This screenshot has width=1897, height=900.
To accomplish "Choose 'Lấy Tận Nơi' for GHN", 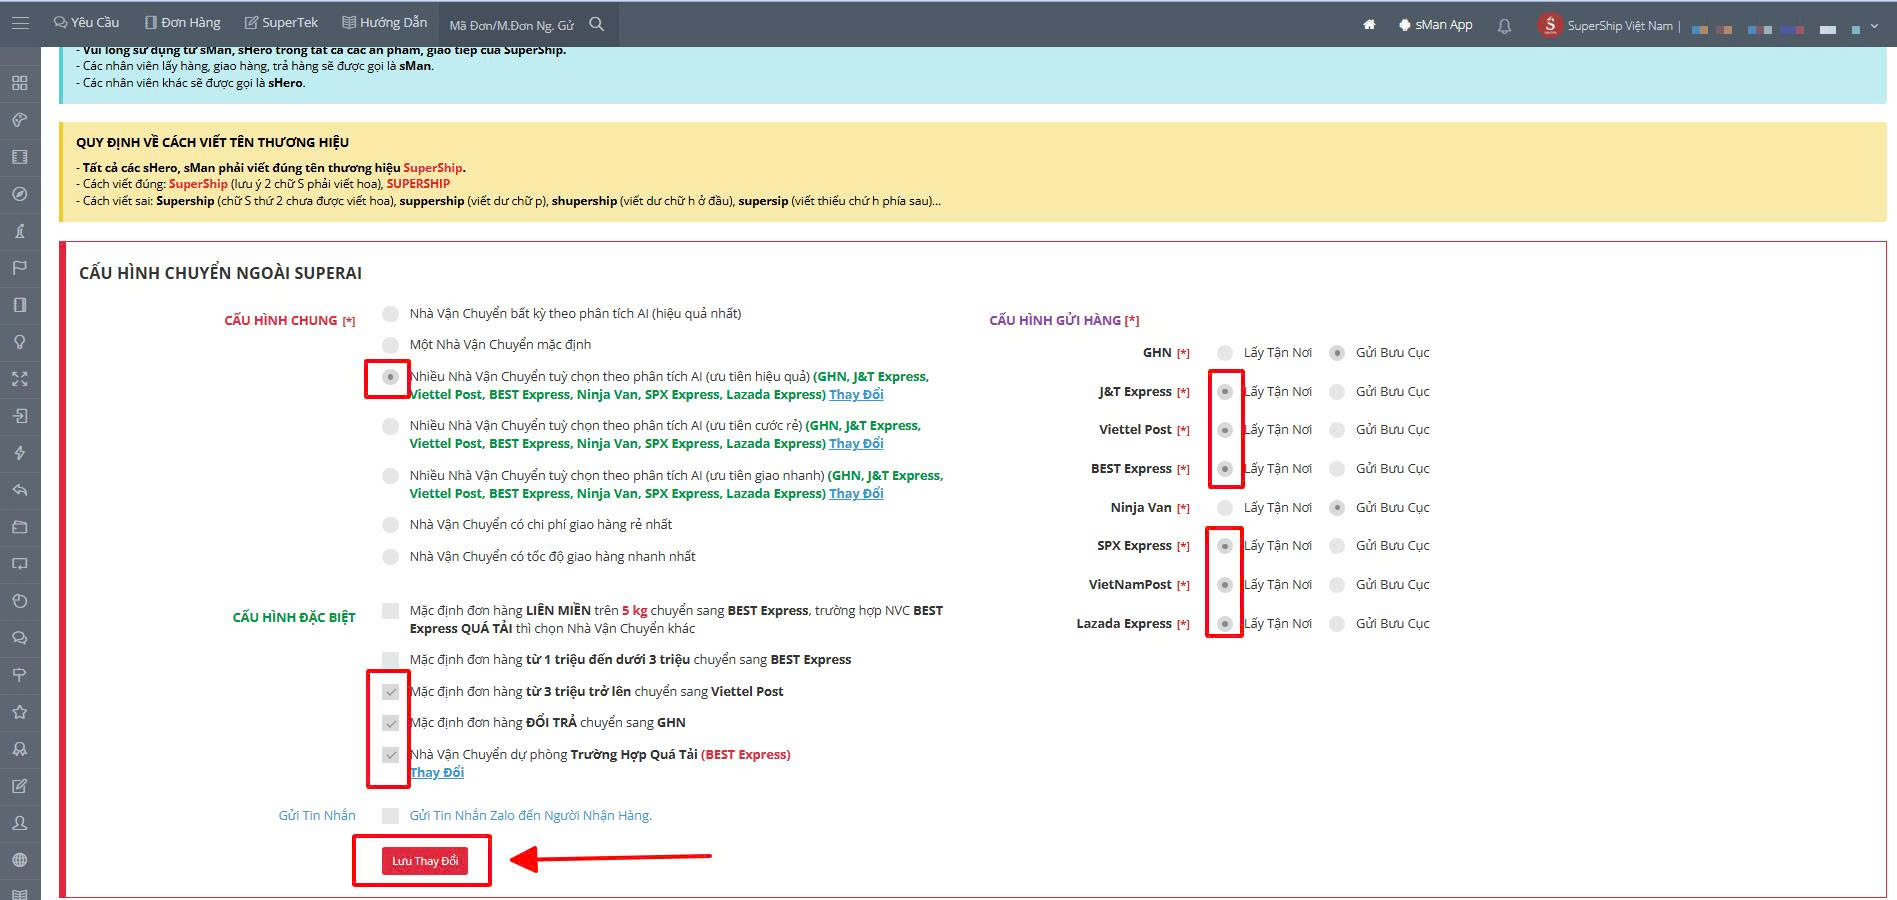I will pyautogui.click(x=1225, y=353).
